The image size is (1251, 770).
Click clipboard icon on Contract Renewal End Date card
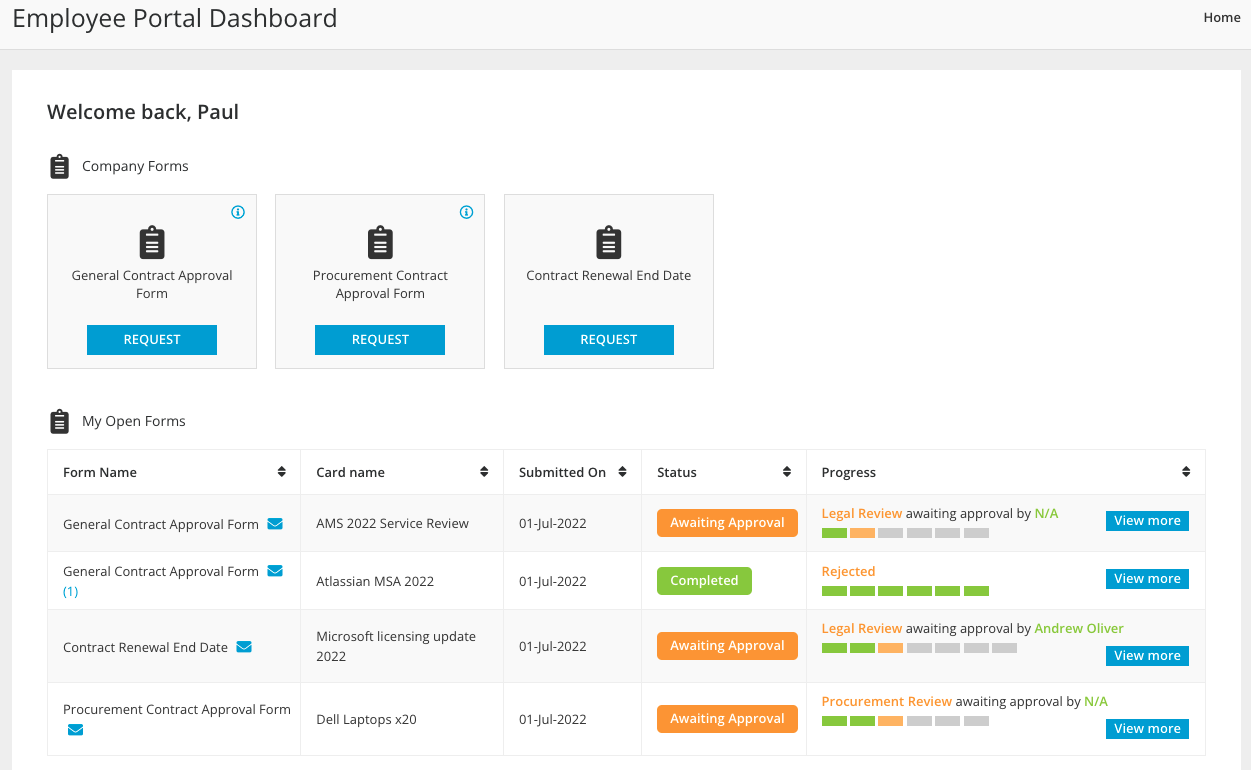point(609,243)
